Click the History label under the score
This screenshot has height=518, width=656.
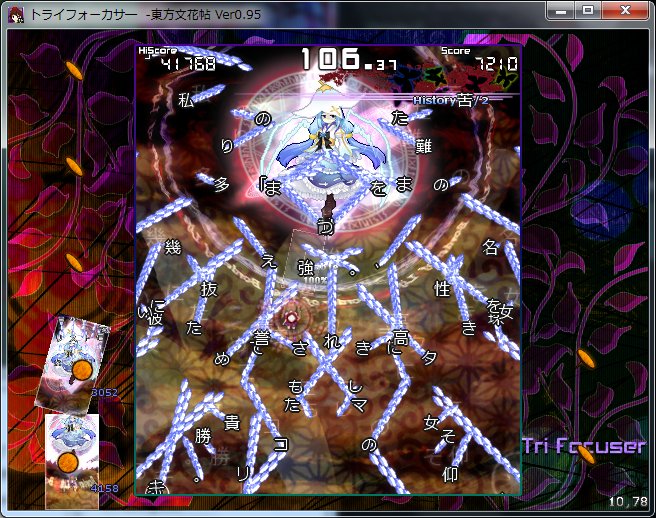(x=450, y=100)
